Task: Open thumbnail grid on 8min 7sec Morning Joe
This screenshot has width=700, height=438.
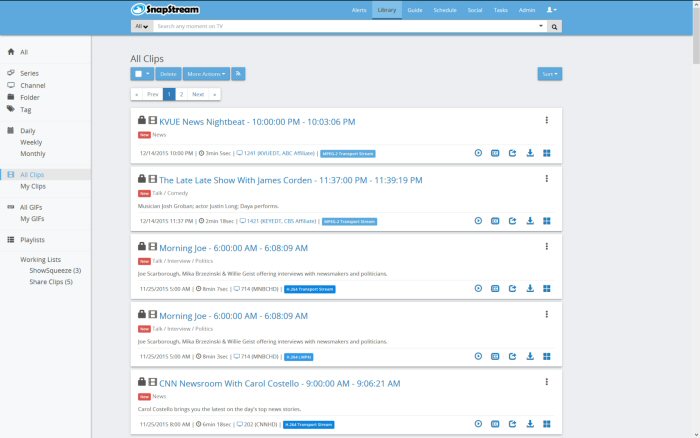Action: click(547, 288)
